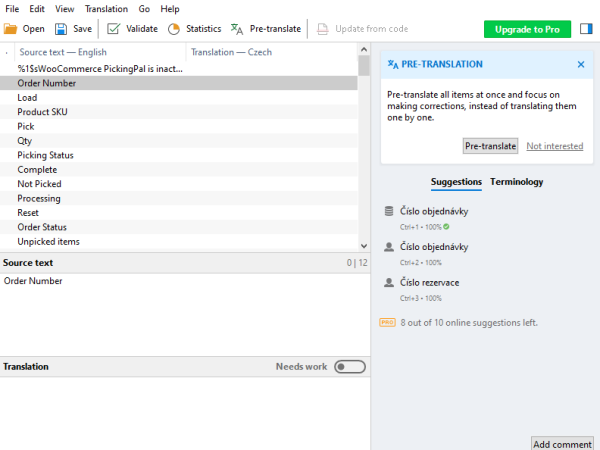This screenshot has height=450, width=600.
Task: Sort by Source text — English column
Action: [63, 52]
